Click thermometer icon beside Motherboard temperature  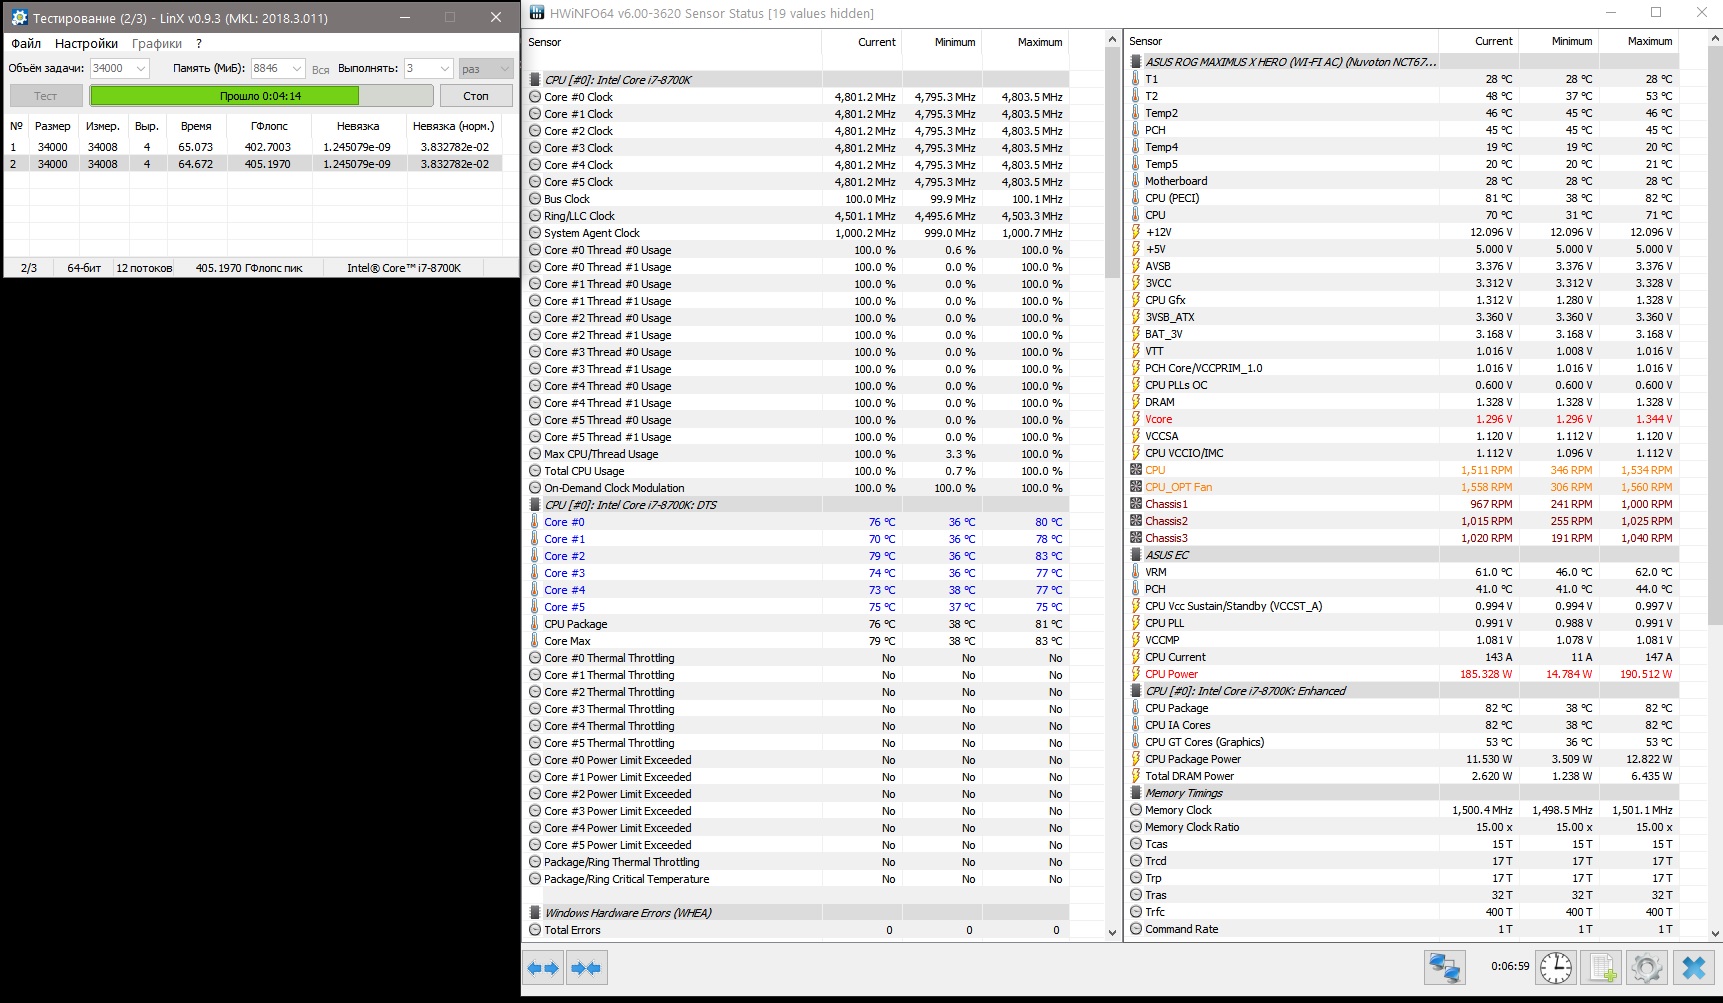coord(1136,181)
